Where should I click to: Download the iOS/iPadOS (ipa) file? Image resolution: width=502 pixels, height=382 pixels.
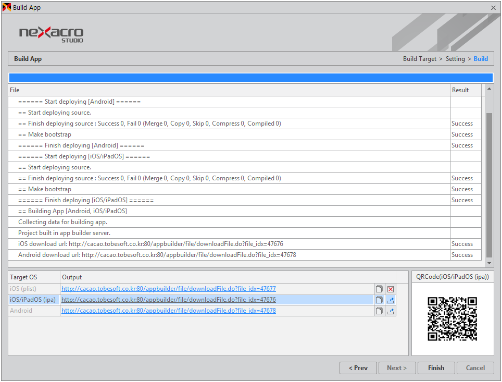(x=391, y=300)
